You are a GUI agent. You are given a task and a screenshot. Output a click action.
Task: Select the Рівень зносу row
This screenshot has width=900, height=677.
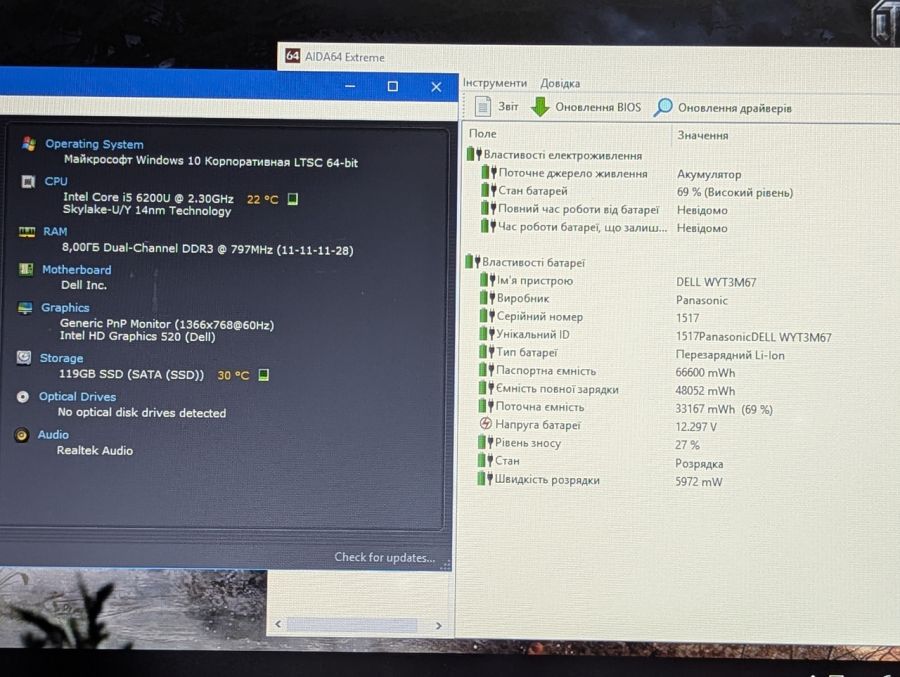point(589,443)
